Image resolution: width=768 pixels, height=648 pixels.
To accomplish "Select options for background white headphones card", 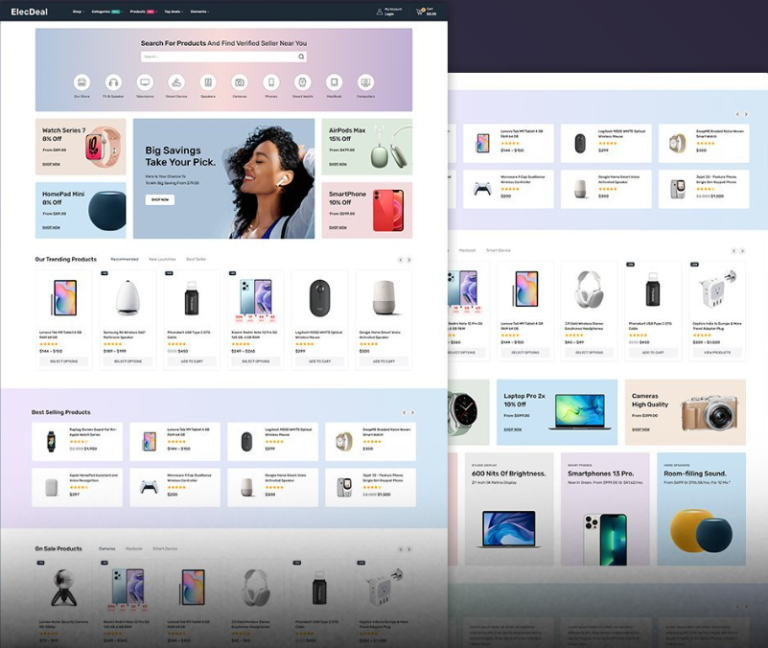I will [x=589, y=352].
